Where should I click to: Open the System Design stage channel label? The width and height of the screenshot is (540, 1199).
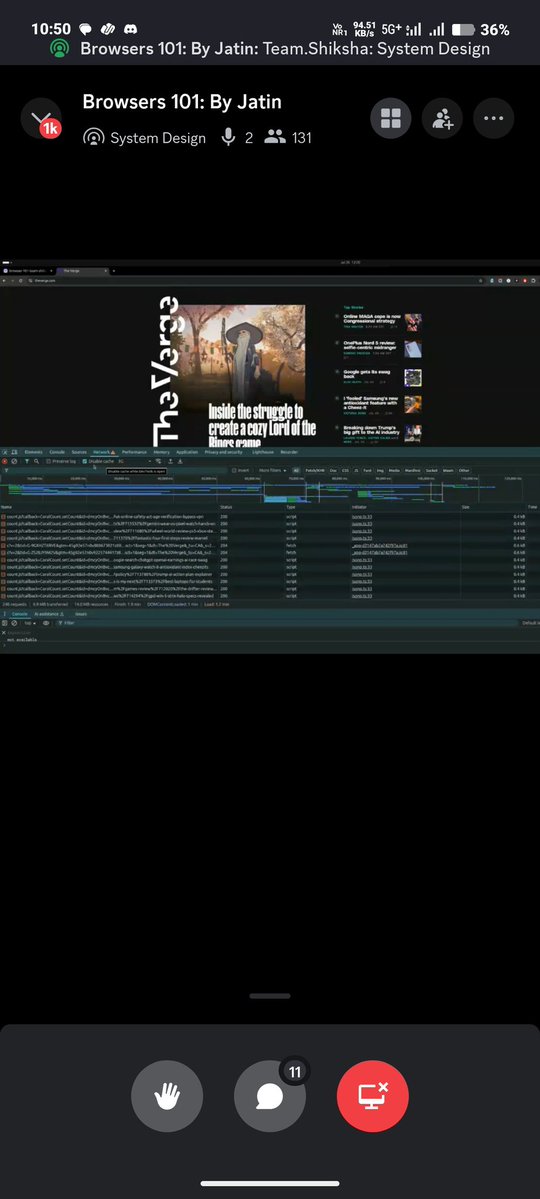click(145, 138)
